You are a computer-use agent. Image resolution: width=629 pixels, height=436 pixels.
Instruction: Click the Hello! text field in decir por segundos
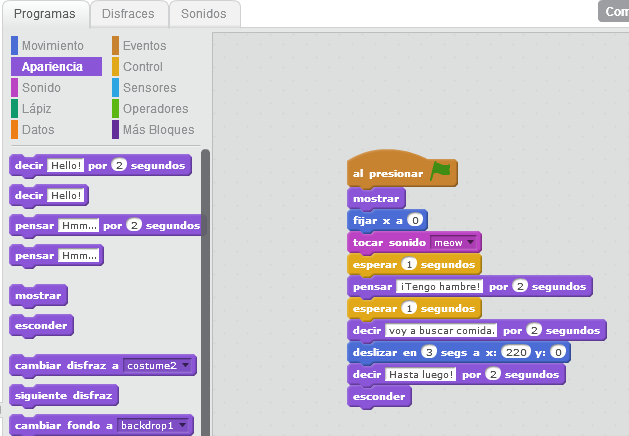coord(66,166)
